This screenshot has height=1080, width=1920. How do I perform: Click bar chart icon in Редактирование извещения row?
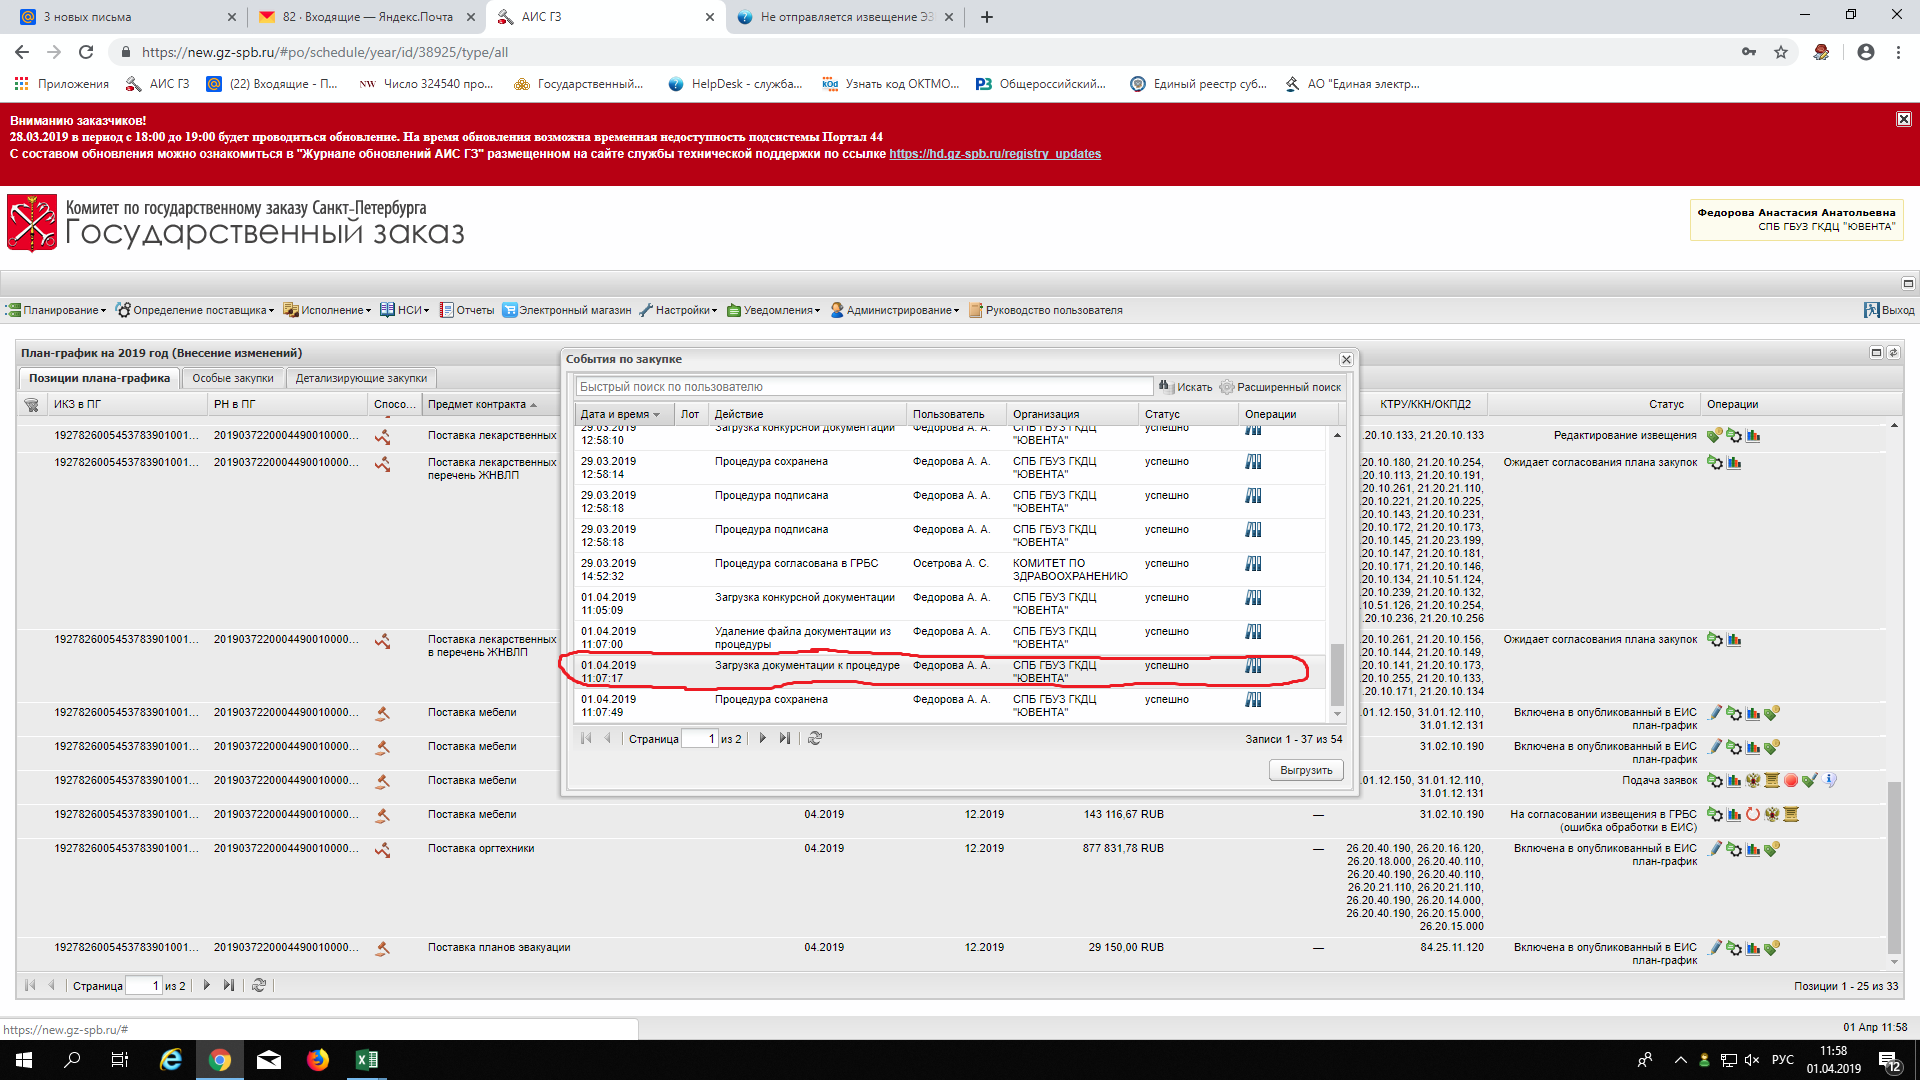[x=1753, y=436]
